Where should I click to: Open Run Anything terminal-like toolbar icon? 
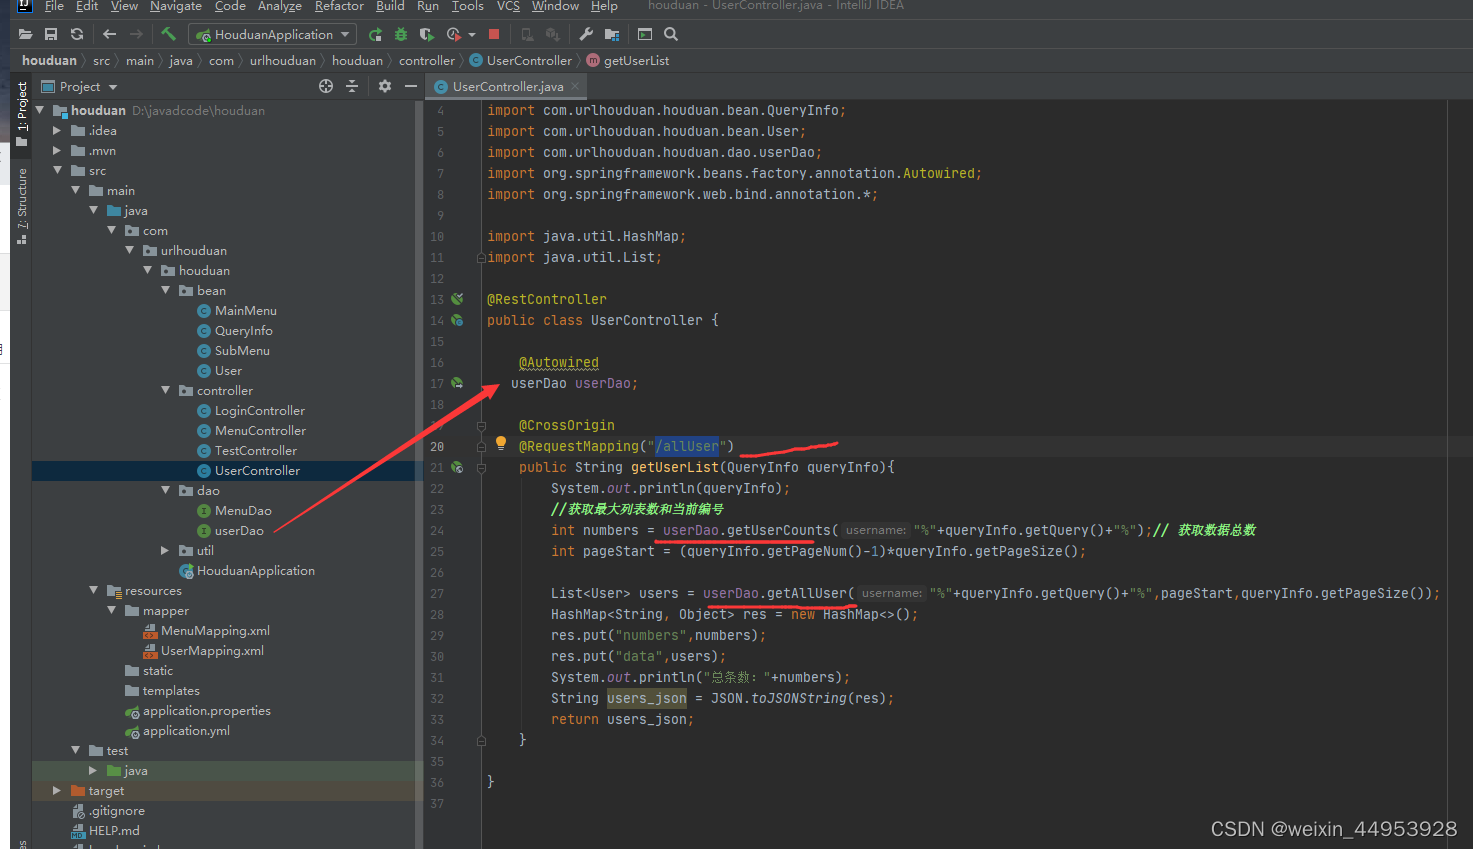point(645,34)
